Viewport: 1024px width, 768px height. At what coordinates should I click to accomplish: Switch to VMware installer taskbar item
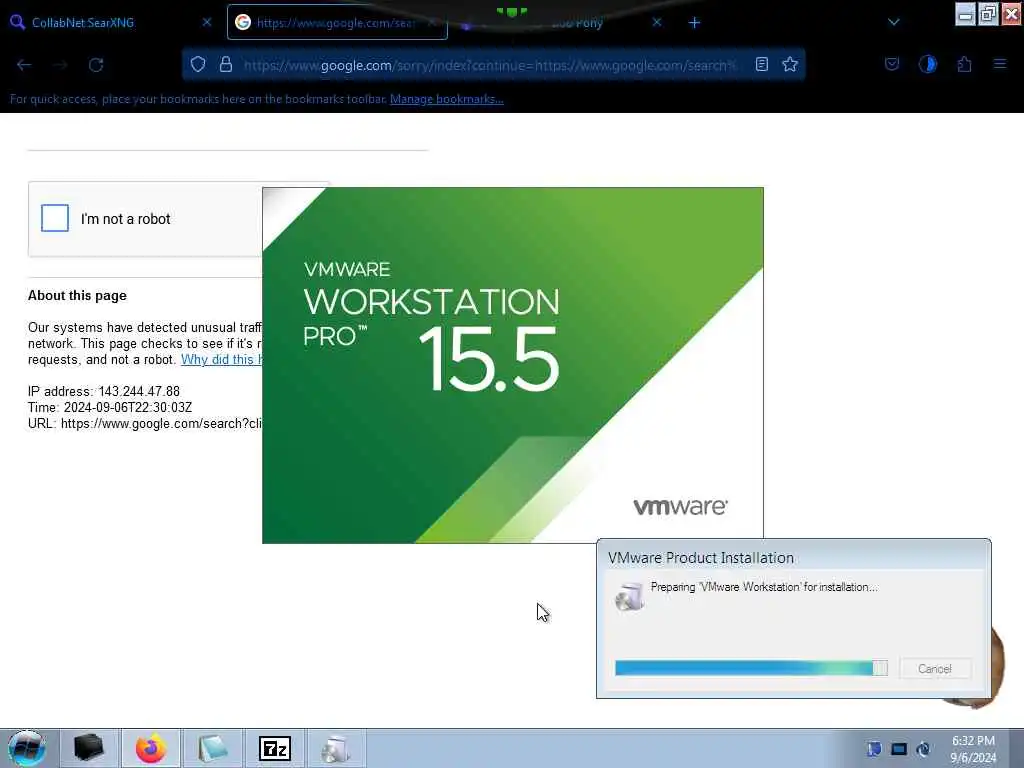[x=336, y=748]
